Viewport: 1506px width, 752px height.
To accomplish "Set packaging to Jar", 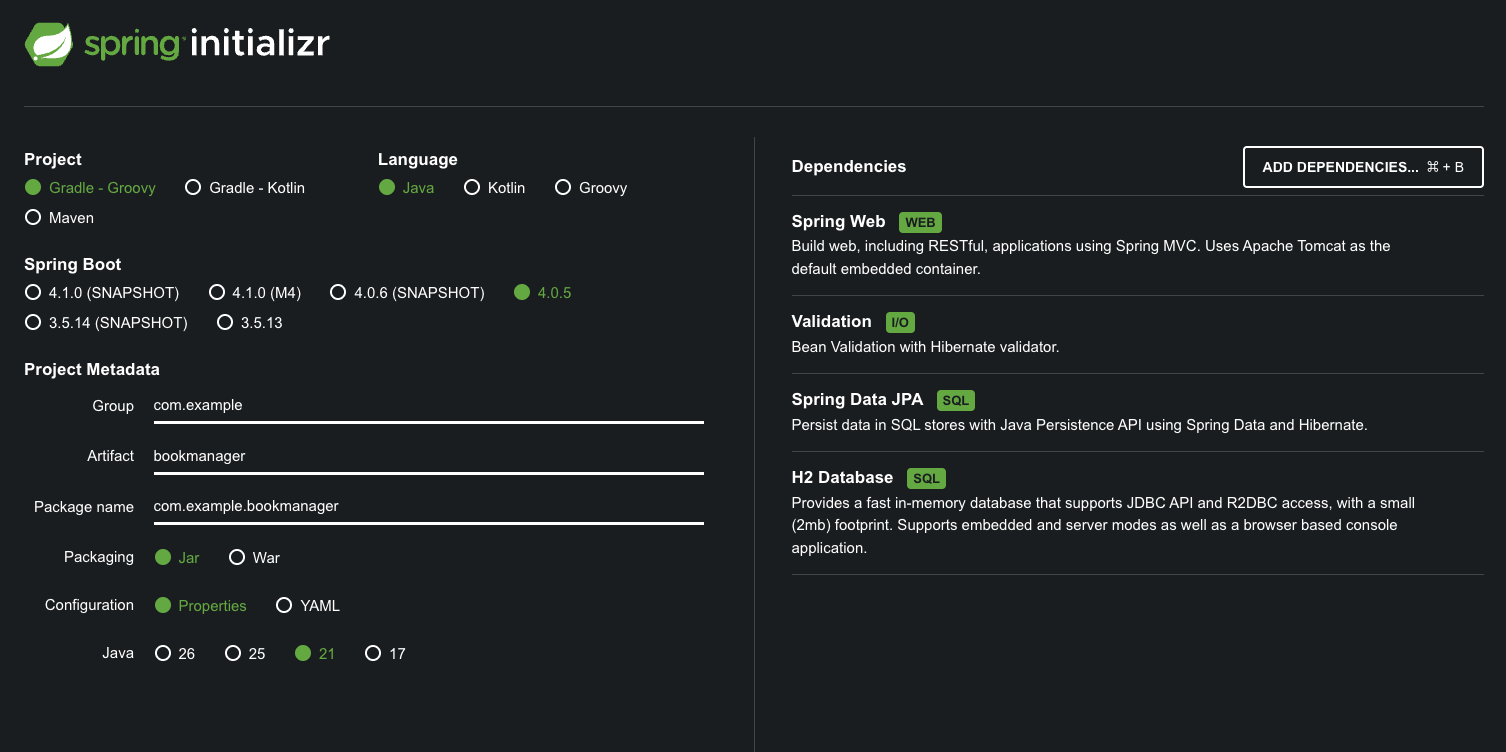I will tap(177, 558).
